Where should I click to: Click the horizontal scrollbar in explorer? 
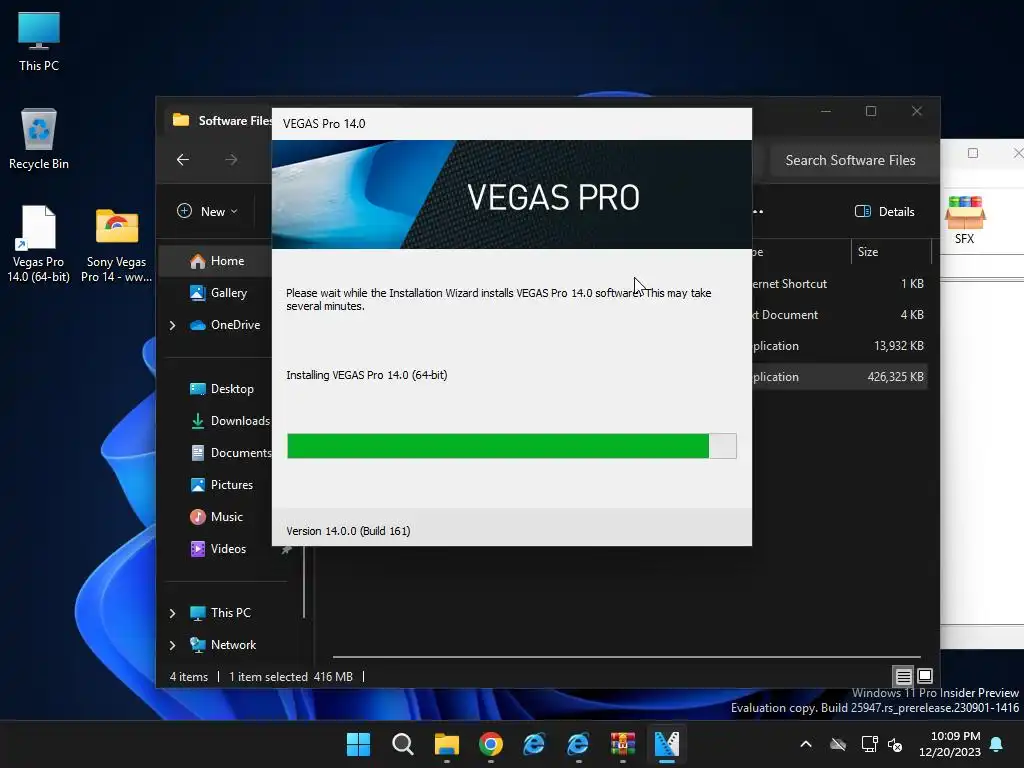click(626, 657)
